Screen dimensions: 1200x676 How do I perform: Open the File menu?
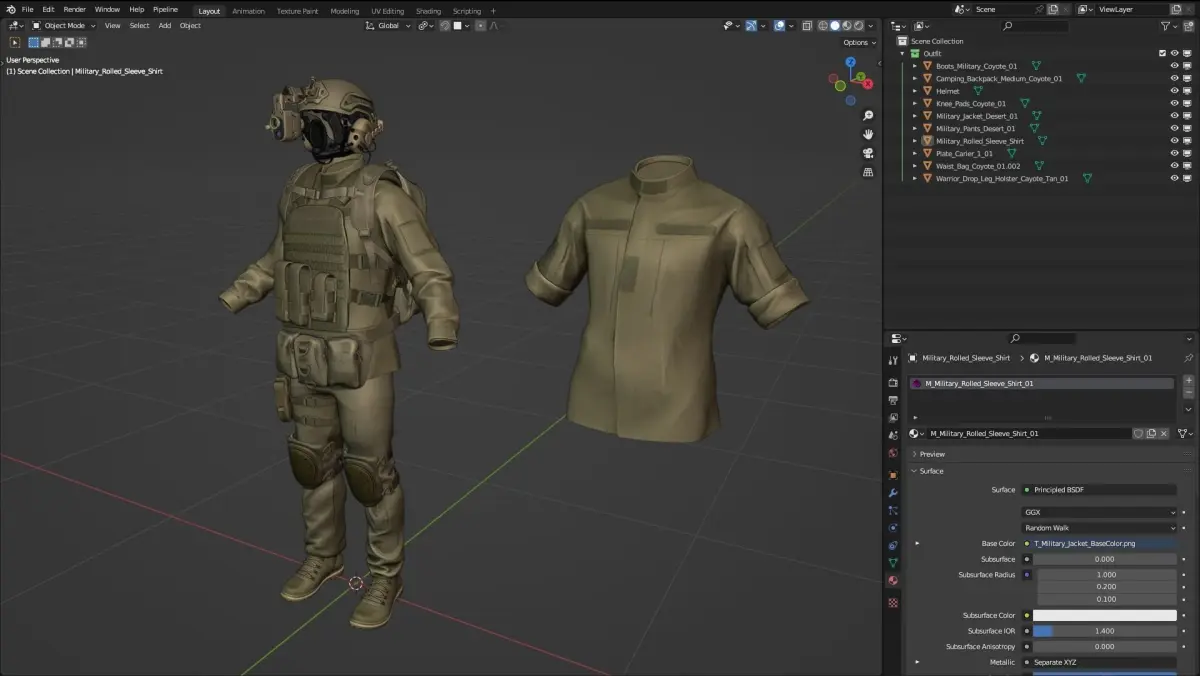pos(27,9)
